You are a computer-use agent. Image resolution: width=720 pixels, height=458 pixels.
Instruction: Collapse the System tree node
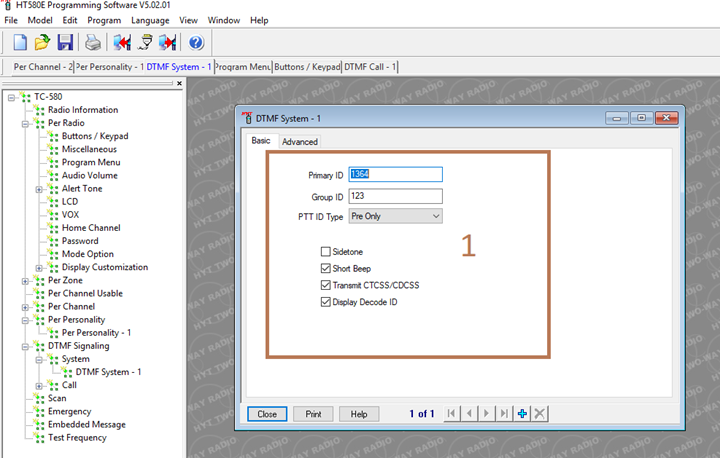point(39,360)
